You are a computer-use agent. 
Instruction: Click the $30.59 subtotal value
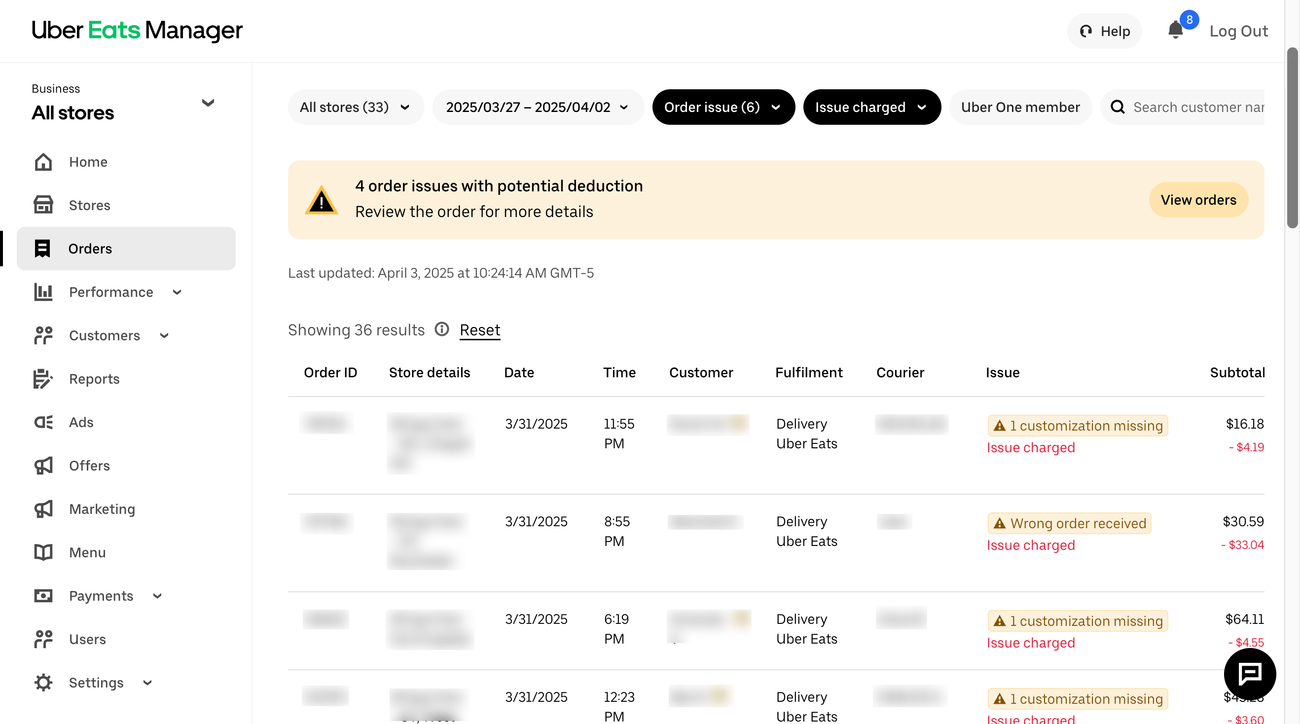coord(1243,521)
